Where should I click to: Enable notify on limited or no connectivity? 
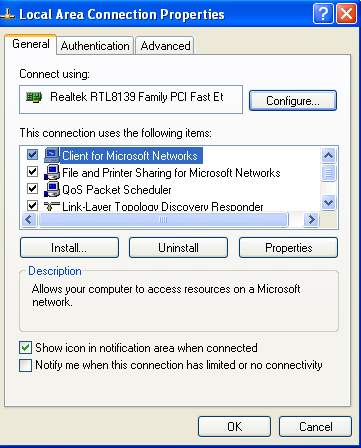pyautogui.click(x=26, y=365)
